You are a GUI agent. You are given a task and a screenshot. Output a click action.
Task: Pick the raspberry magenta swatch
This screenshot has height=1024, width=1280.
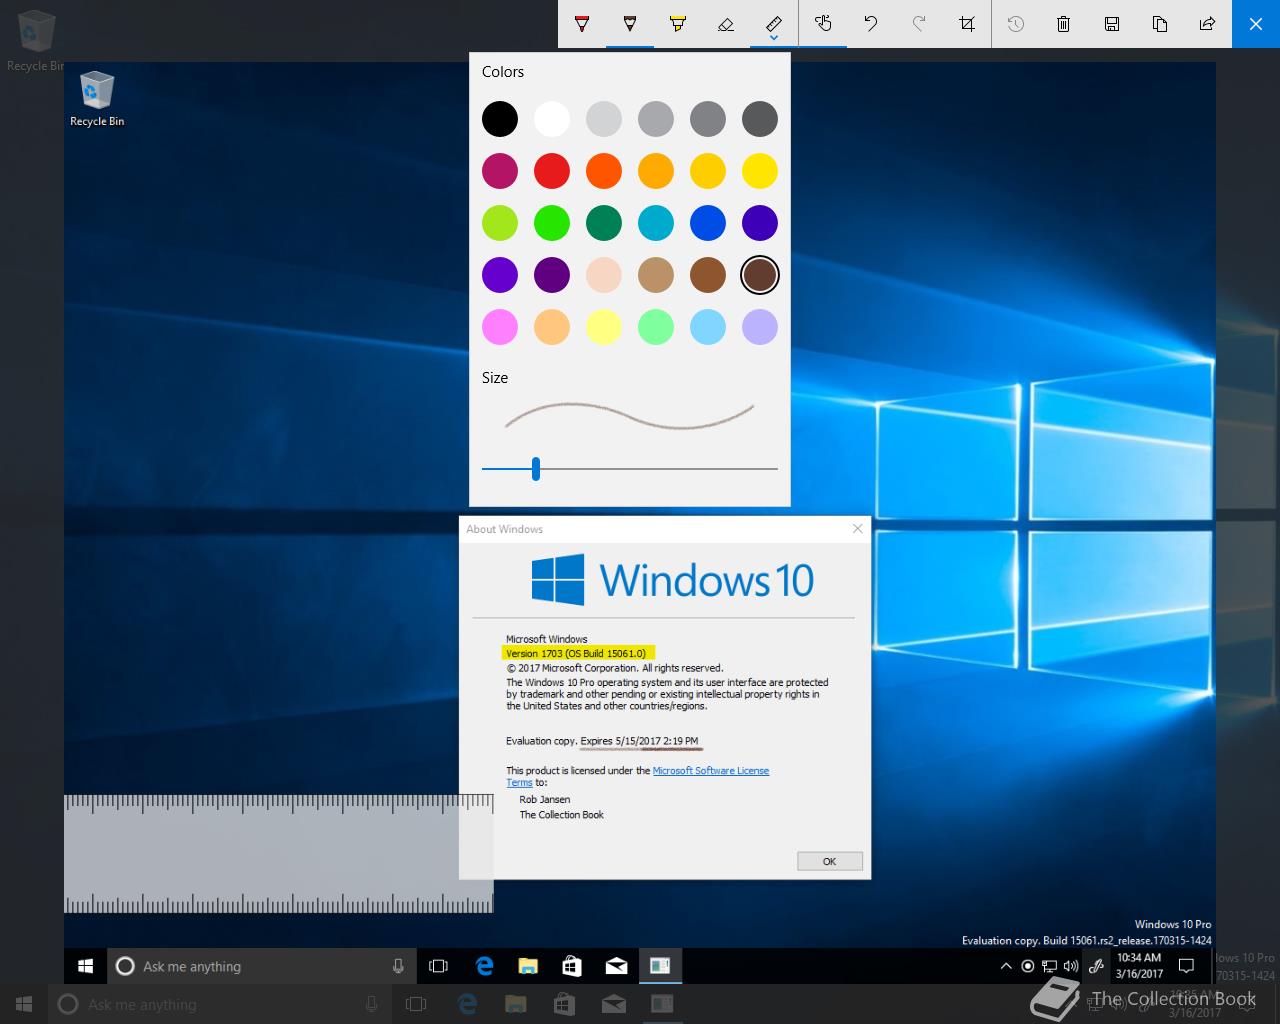(500, 171)
